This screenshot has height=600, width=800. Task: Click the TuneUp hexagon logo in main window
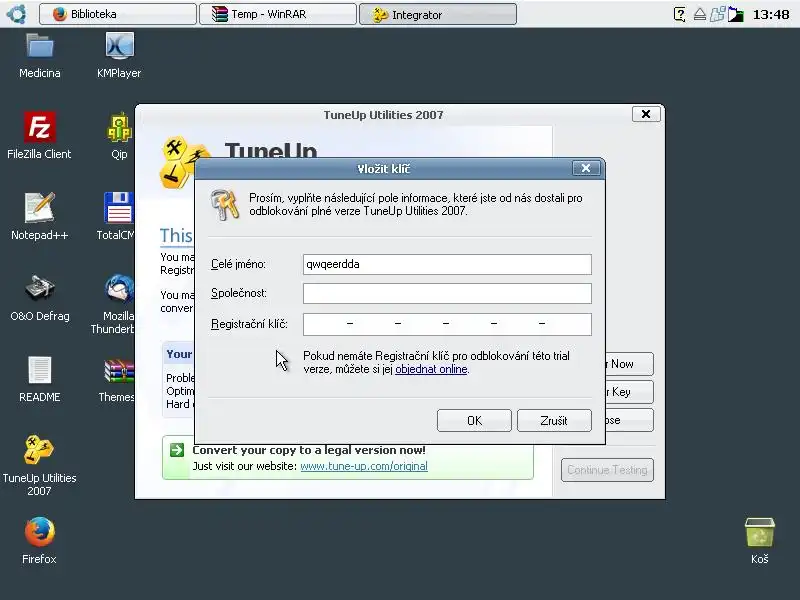click(x=179, y=163)
